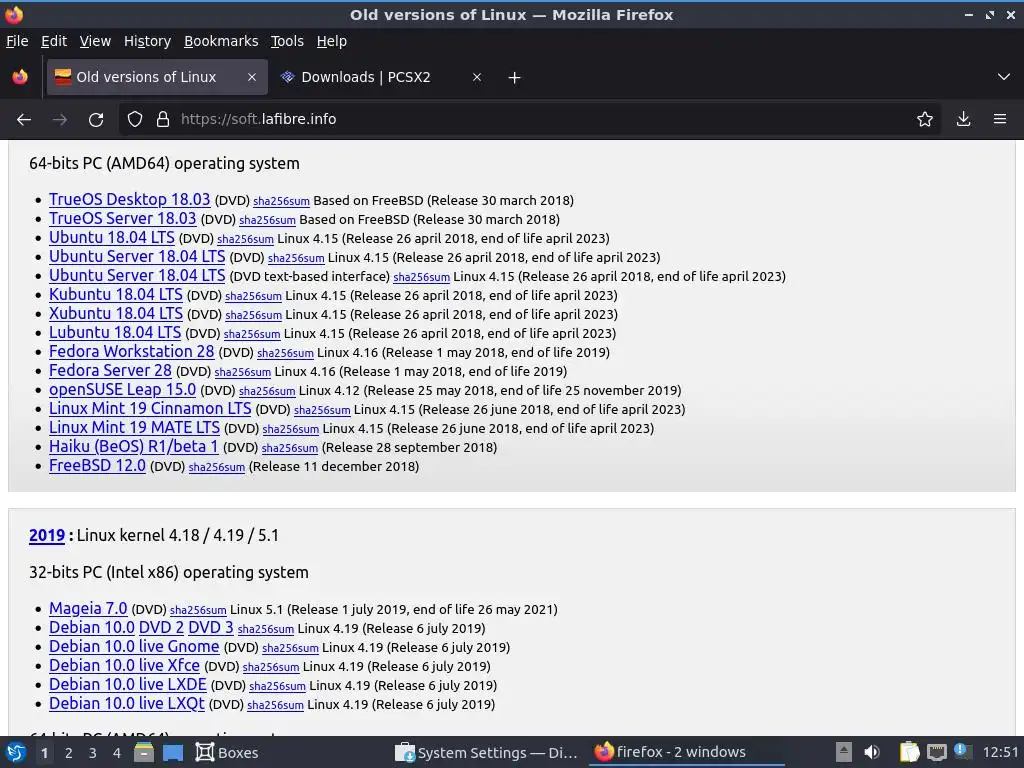Open the Firefox hamburger application menu
The width and height of the screenshot is (1024, 768).
point(1000,119)
